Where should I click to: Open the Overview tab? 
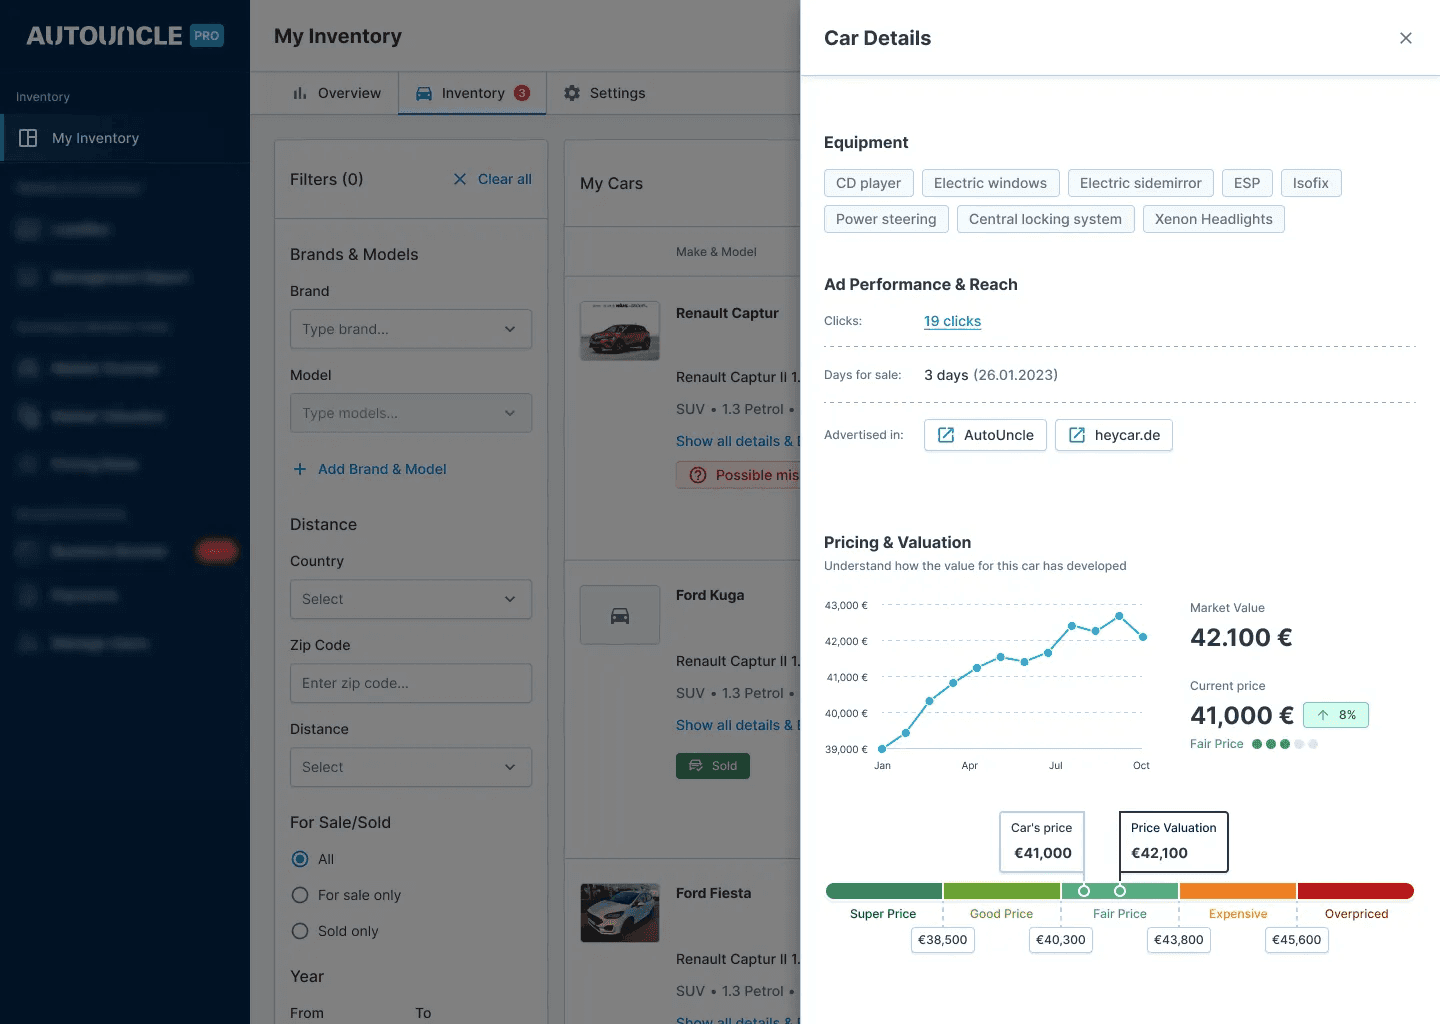[x=336, y=93]
